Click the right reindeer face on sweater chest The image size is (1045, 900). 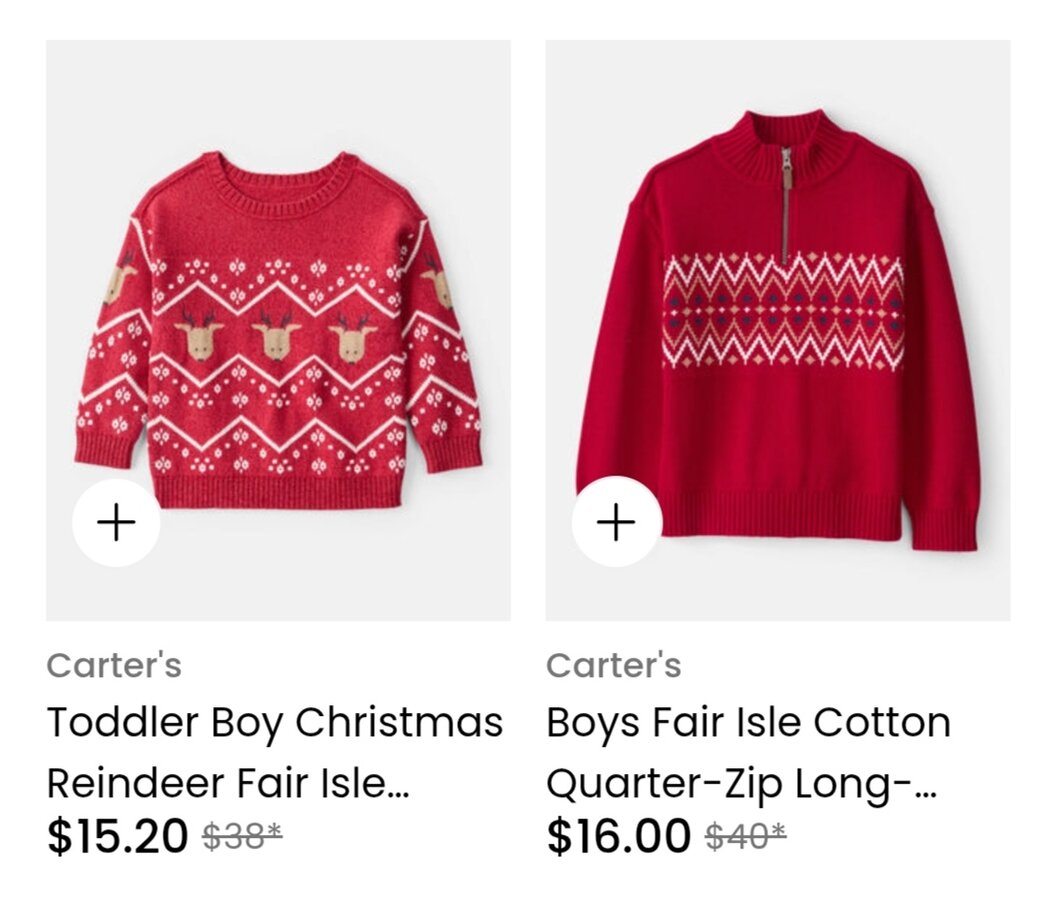352,338
